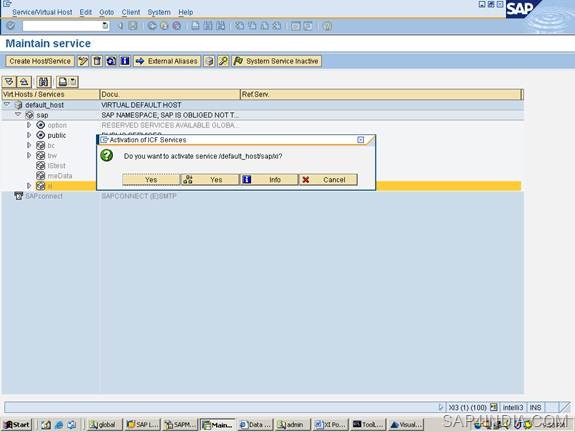Click the binoculars Find icon
Viewport: 575px width, 432px height.
[44, 82]
